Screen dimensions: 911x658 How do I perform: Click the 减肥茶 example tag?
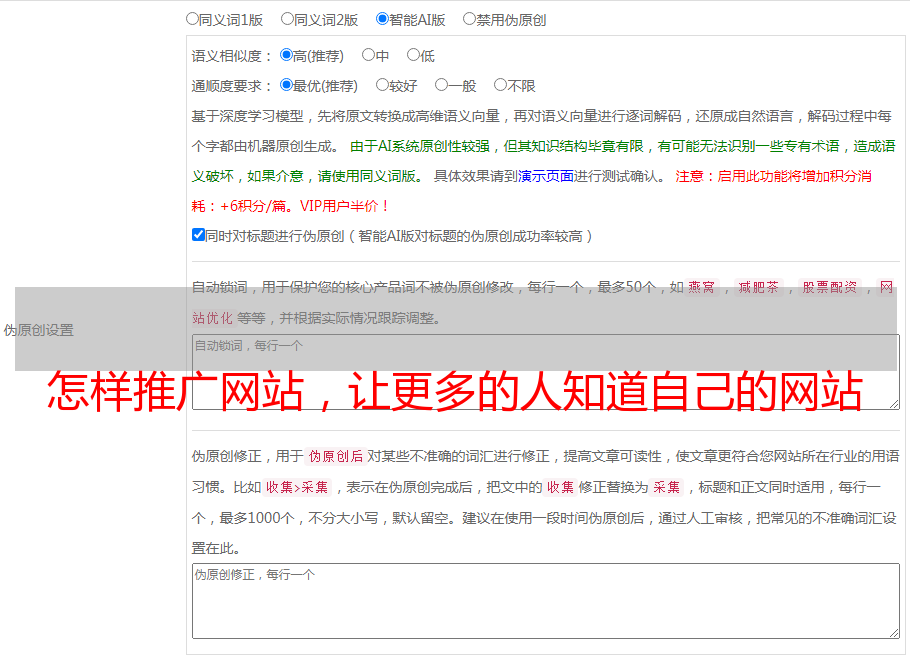pos(758,287)
